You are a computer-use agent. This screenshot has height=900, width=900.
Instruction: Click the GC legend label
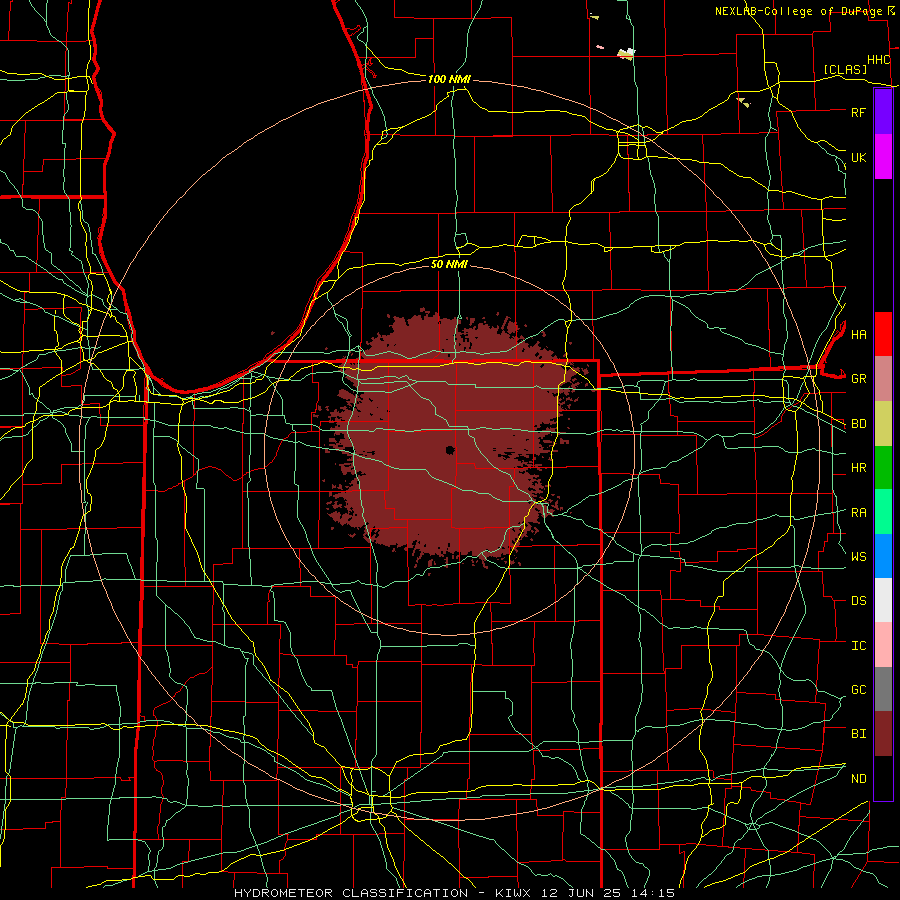[859, 689]
